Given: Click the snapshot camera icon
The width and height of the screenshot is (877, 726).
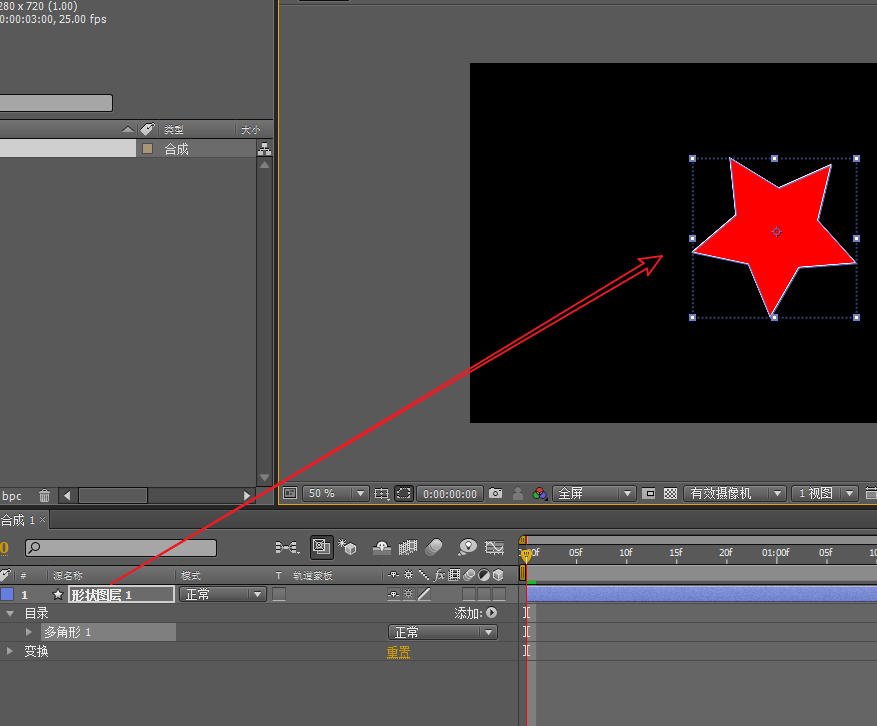Looking at the screenshot, I should coord(496,493).
